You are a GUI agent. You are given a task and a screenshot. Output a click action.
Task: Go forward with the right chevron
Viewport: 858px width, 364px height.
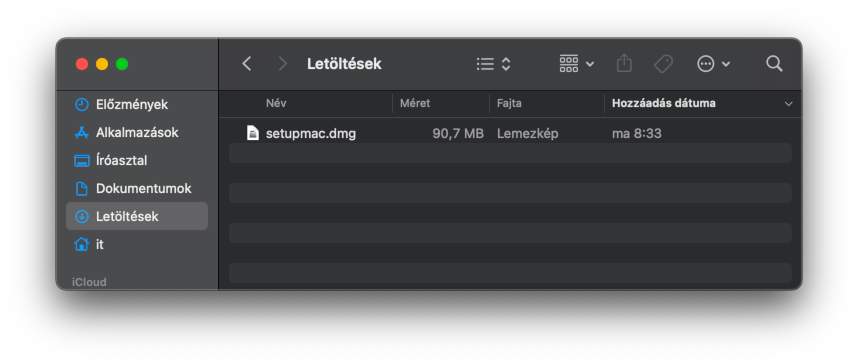coord(282,64)
